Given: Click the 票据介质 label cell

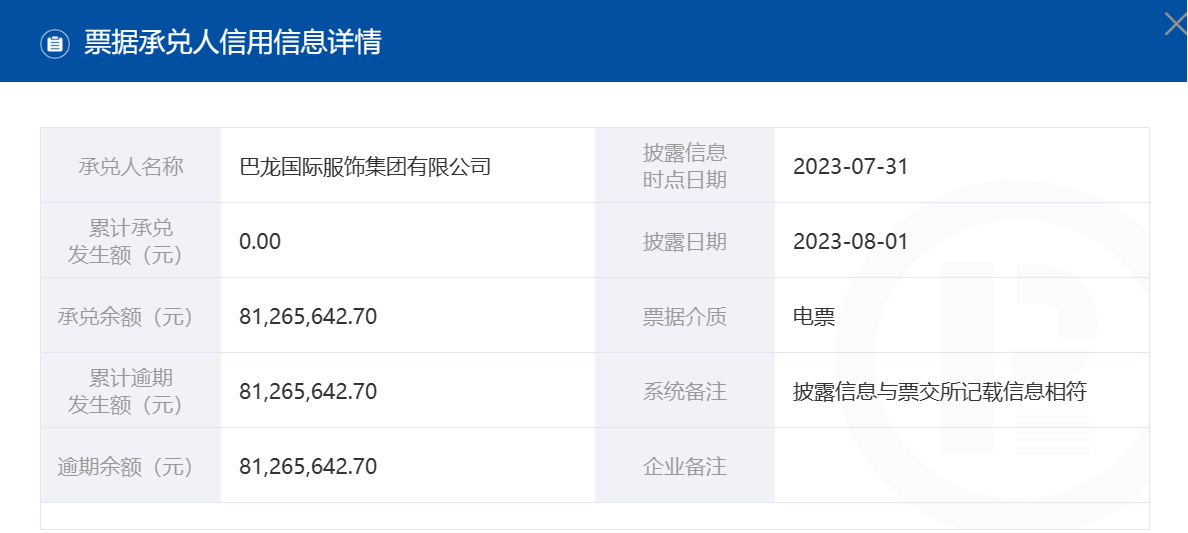Looking at the screenshot, I should (685, 315).
